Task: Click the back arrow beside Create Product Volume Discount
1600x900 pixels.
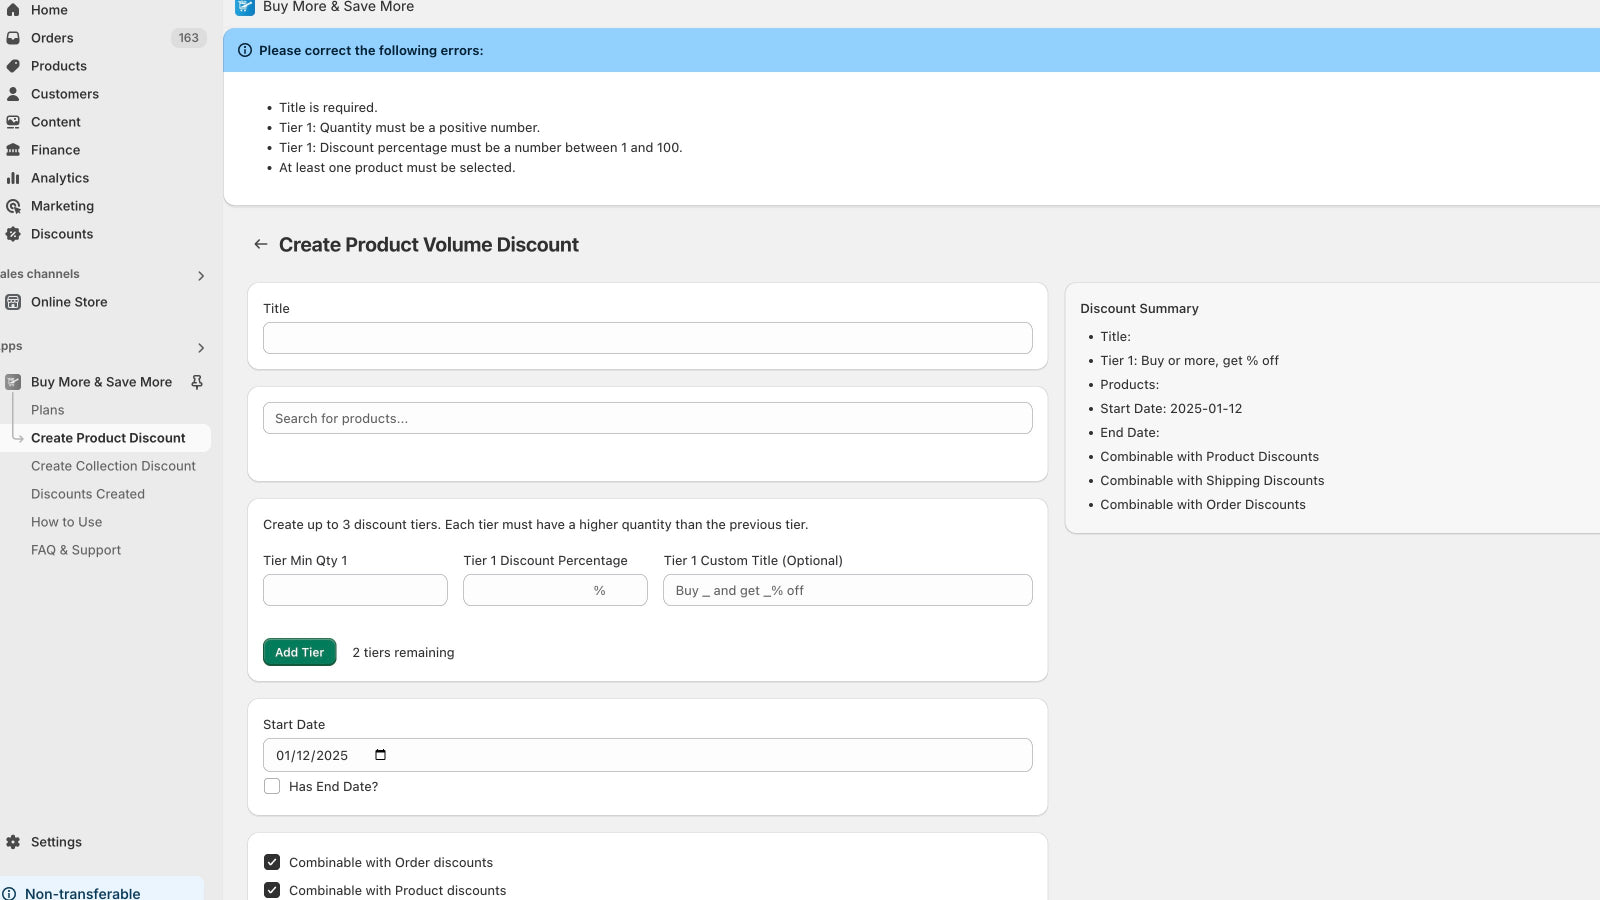Action: pyautogui.click(x=261, y=244)
